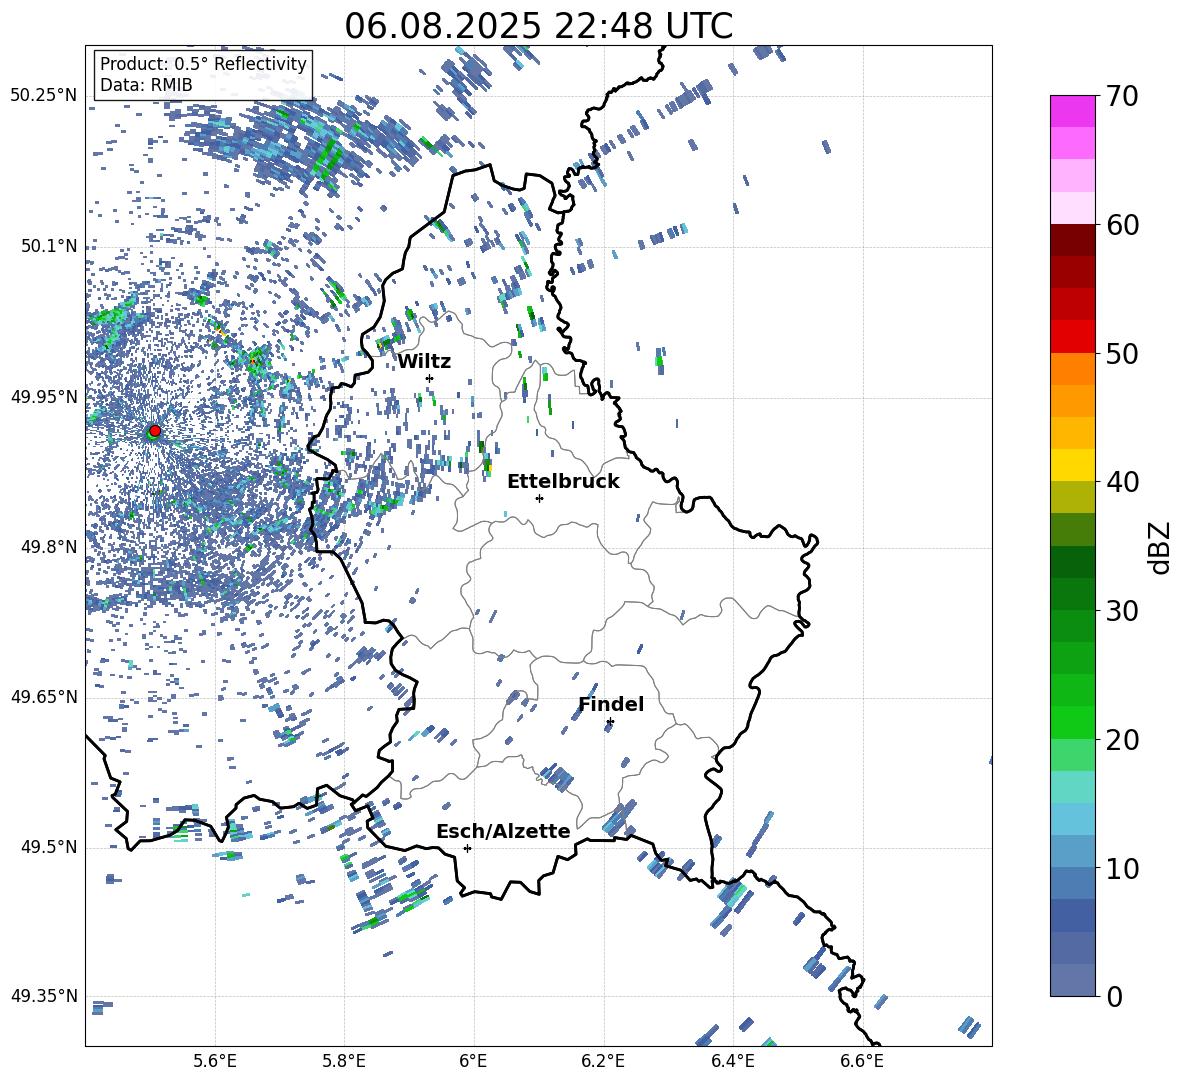Click the colorbar tick value 70
This screenshot has width=1184, height=1081.
(x=1122, y=96)
